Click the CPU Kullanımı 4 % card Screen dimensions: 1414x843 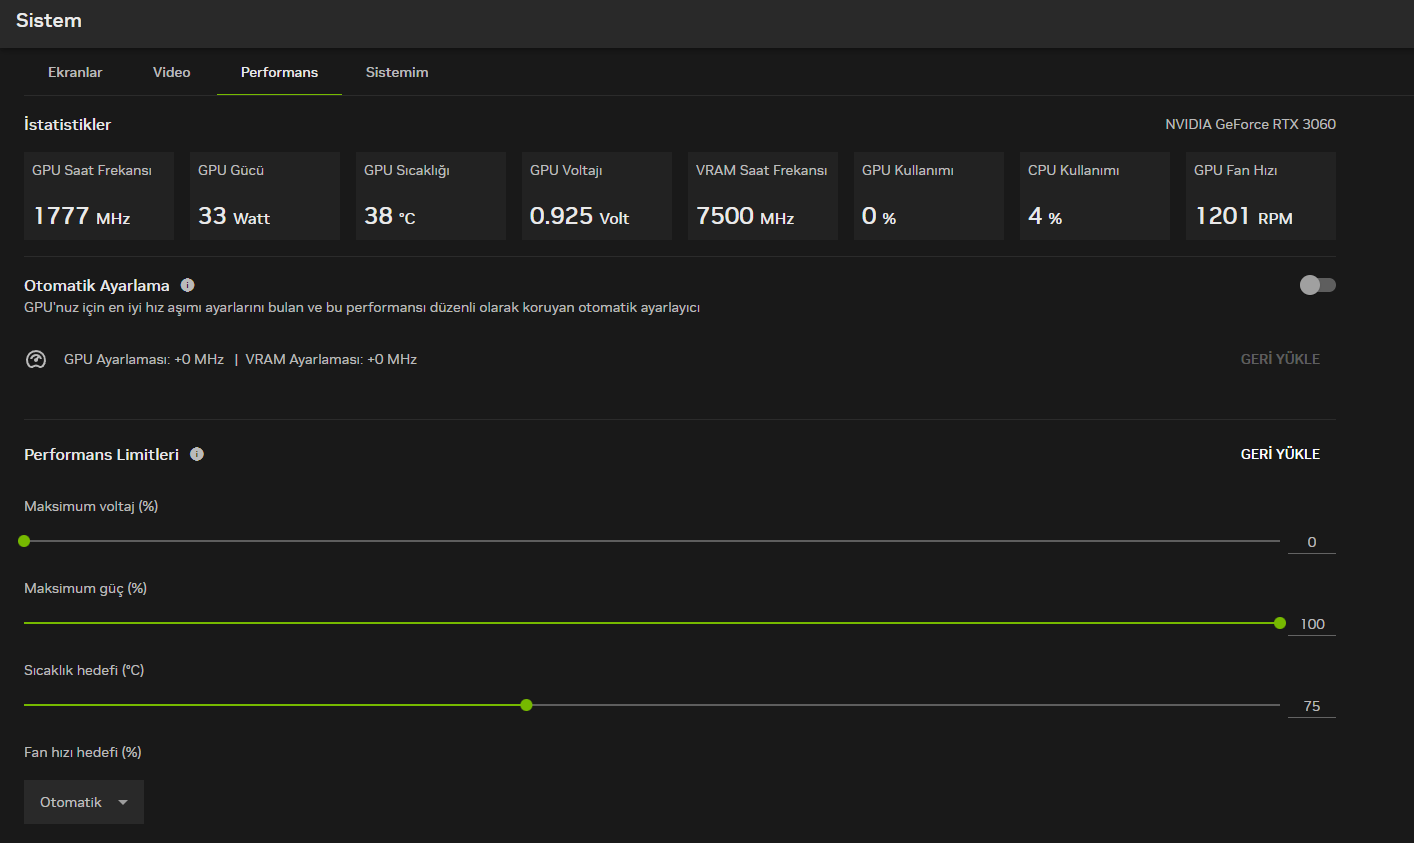1095,196
